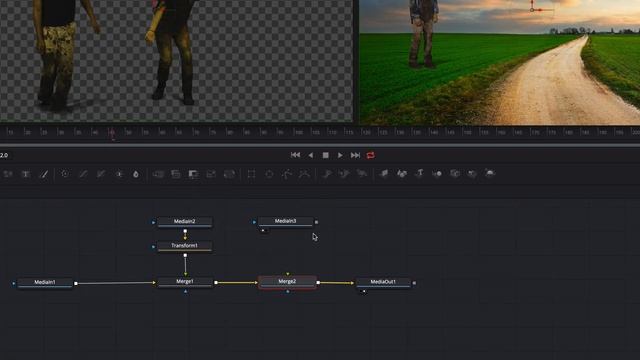Add a Matte Control node from the toolbar
640x360 pixels.
[x=193, y=174]
